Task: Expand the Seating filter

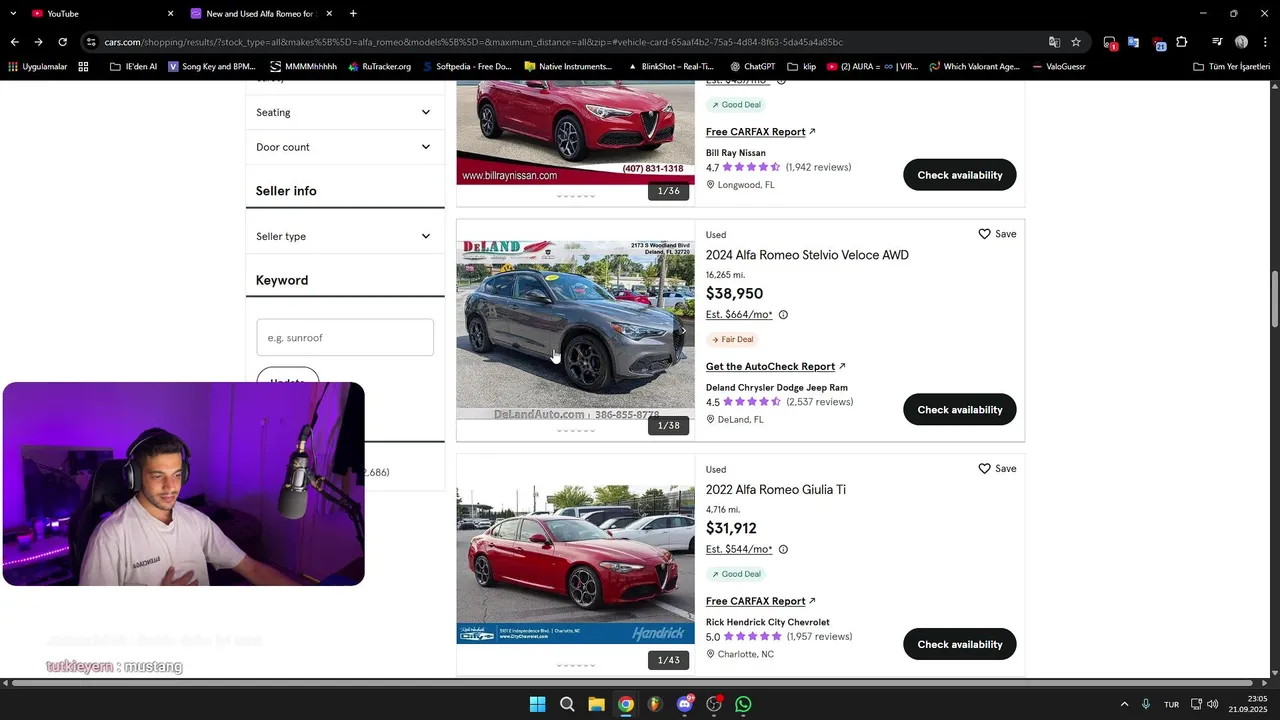Action: 345,112
